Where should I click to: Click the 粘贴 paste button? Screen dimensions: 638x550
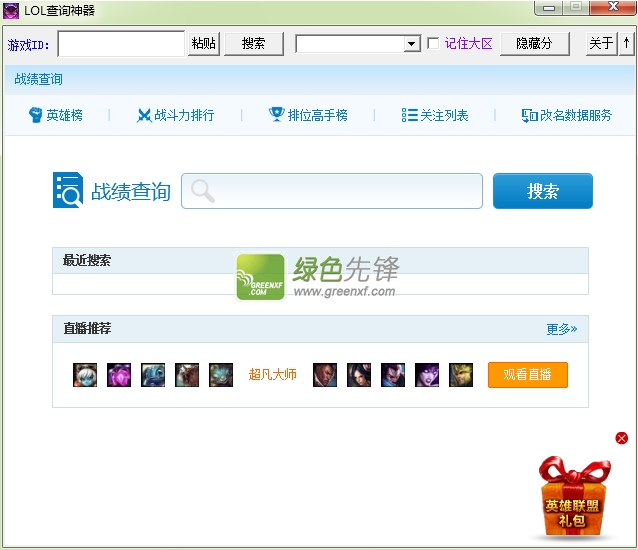203,44
